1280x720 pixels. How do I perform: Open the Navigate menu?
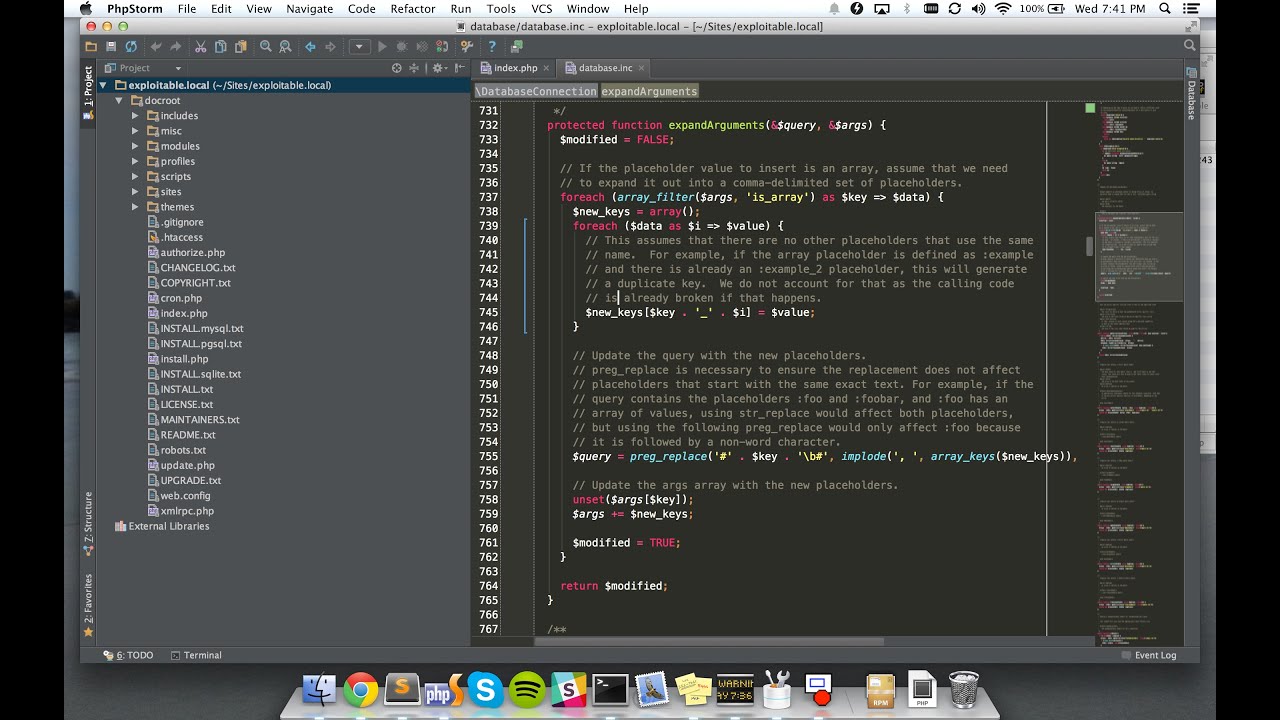309,9
